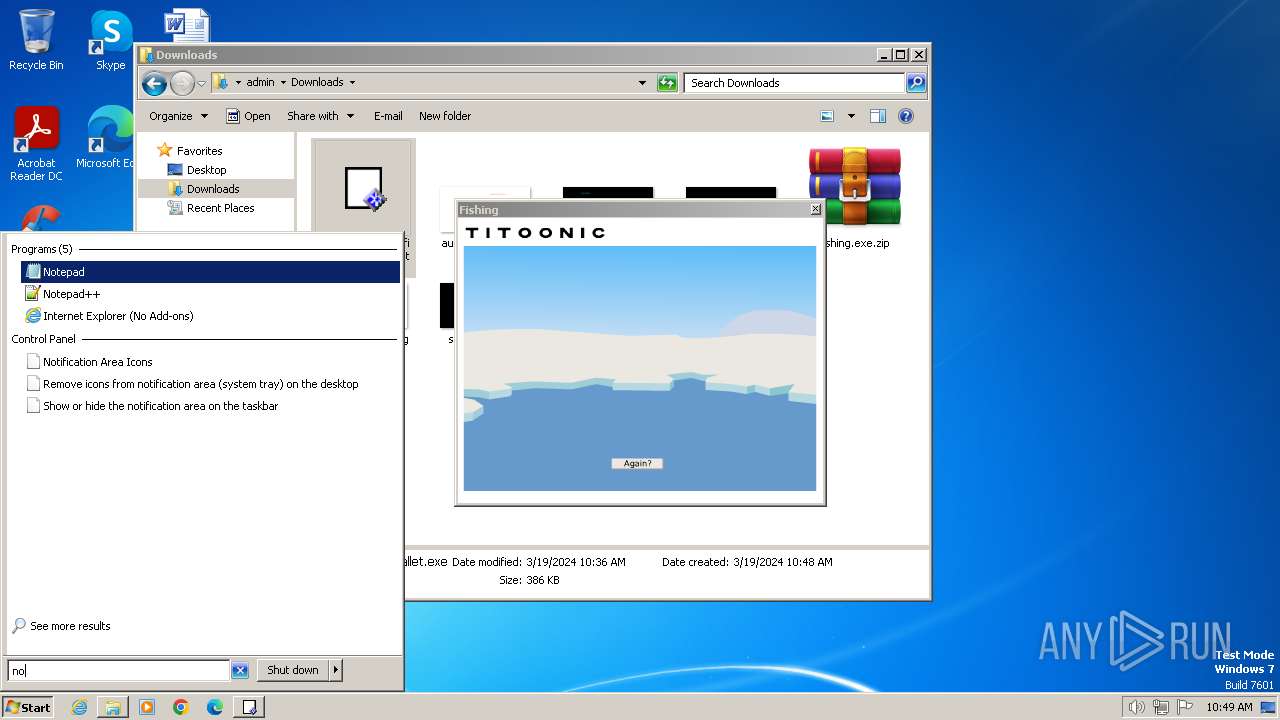The width and height of the screenshot is (1280, 720).
Task: Click the search magnifier button
Action: (x=916, y=83)
